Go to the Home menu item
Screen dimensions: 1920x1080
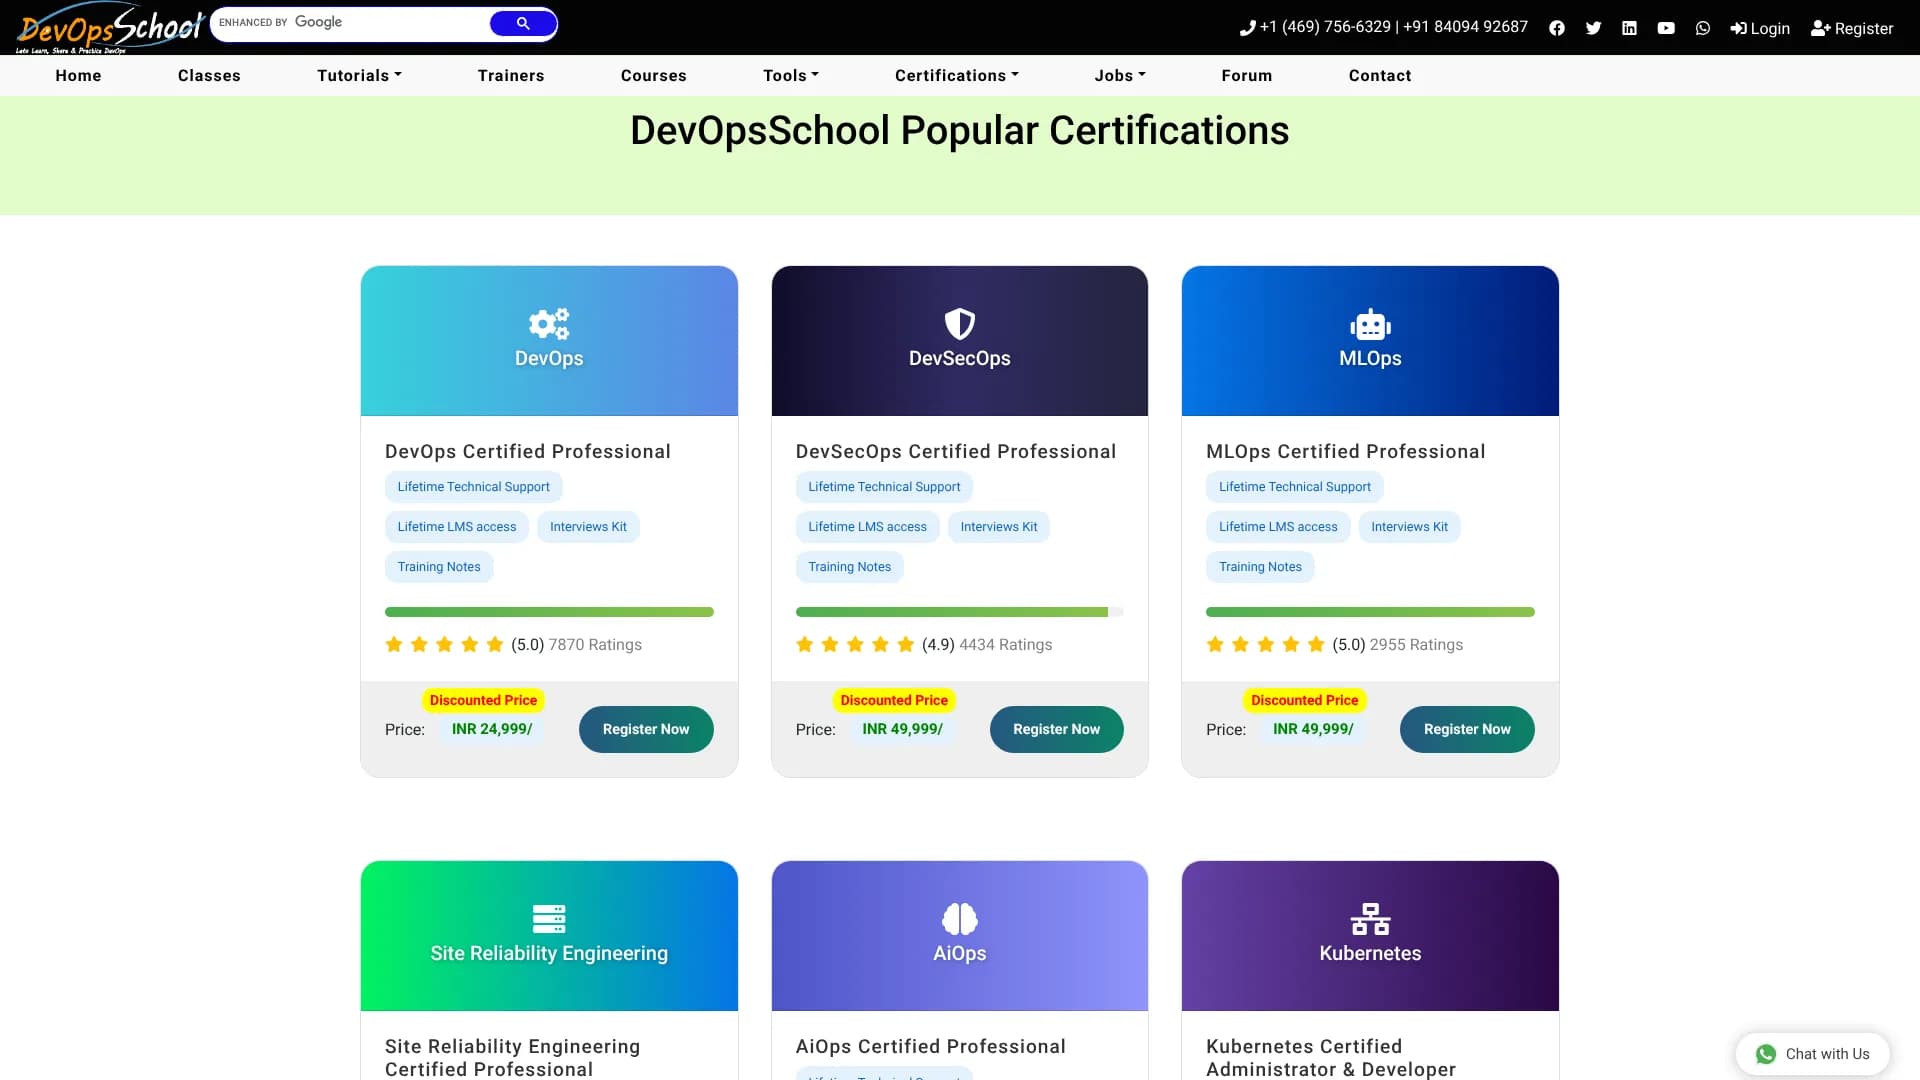[78, 75]
